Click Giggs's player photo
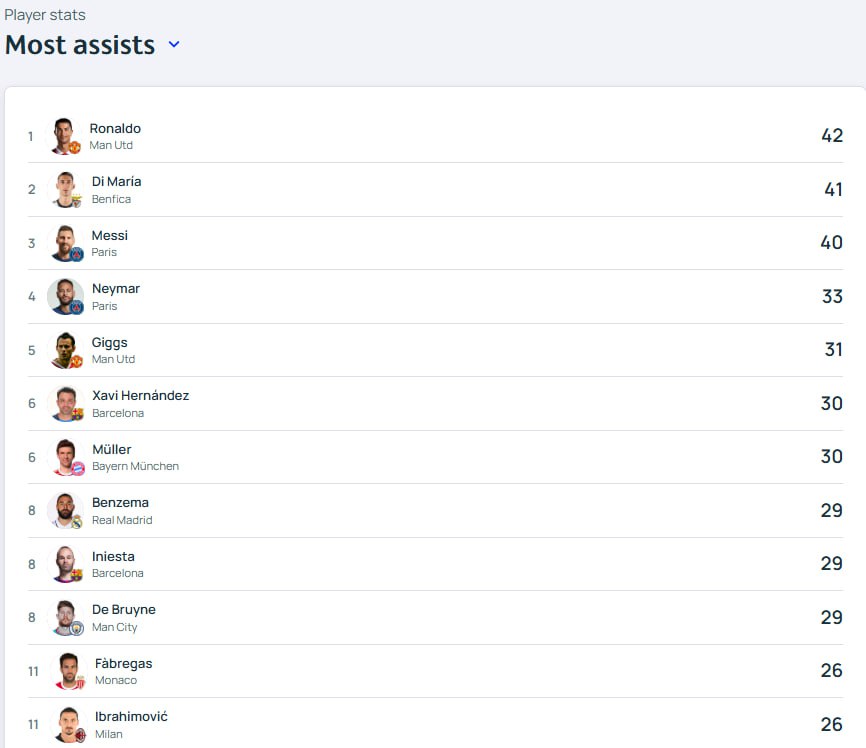This screenshot has width=866, height=748. click(66, 350)
